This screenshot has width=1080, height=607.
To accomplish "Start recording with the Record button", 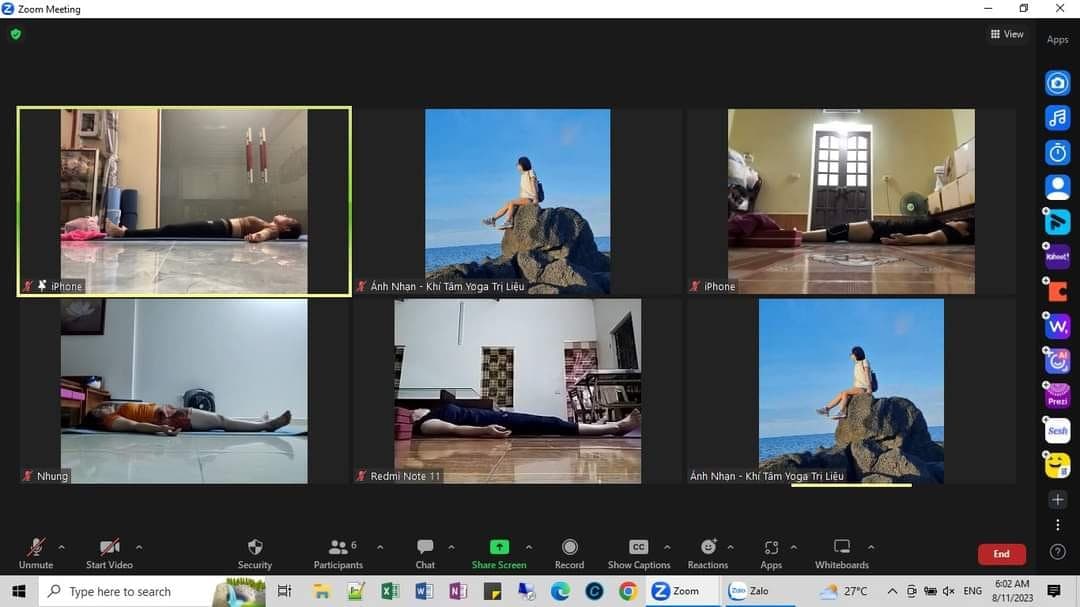I will 569,554.
